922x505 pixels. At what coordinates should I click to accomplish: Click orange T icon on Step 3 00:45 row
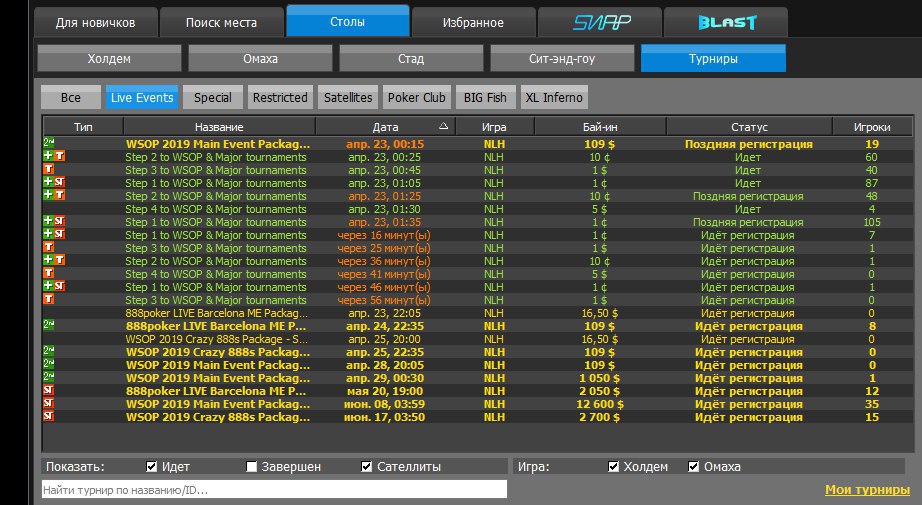coord(48,170)
